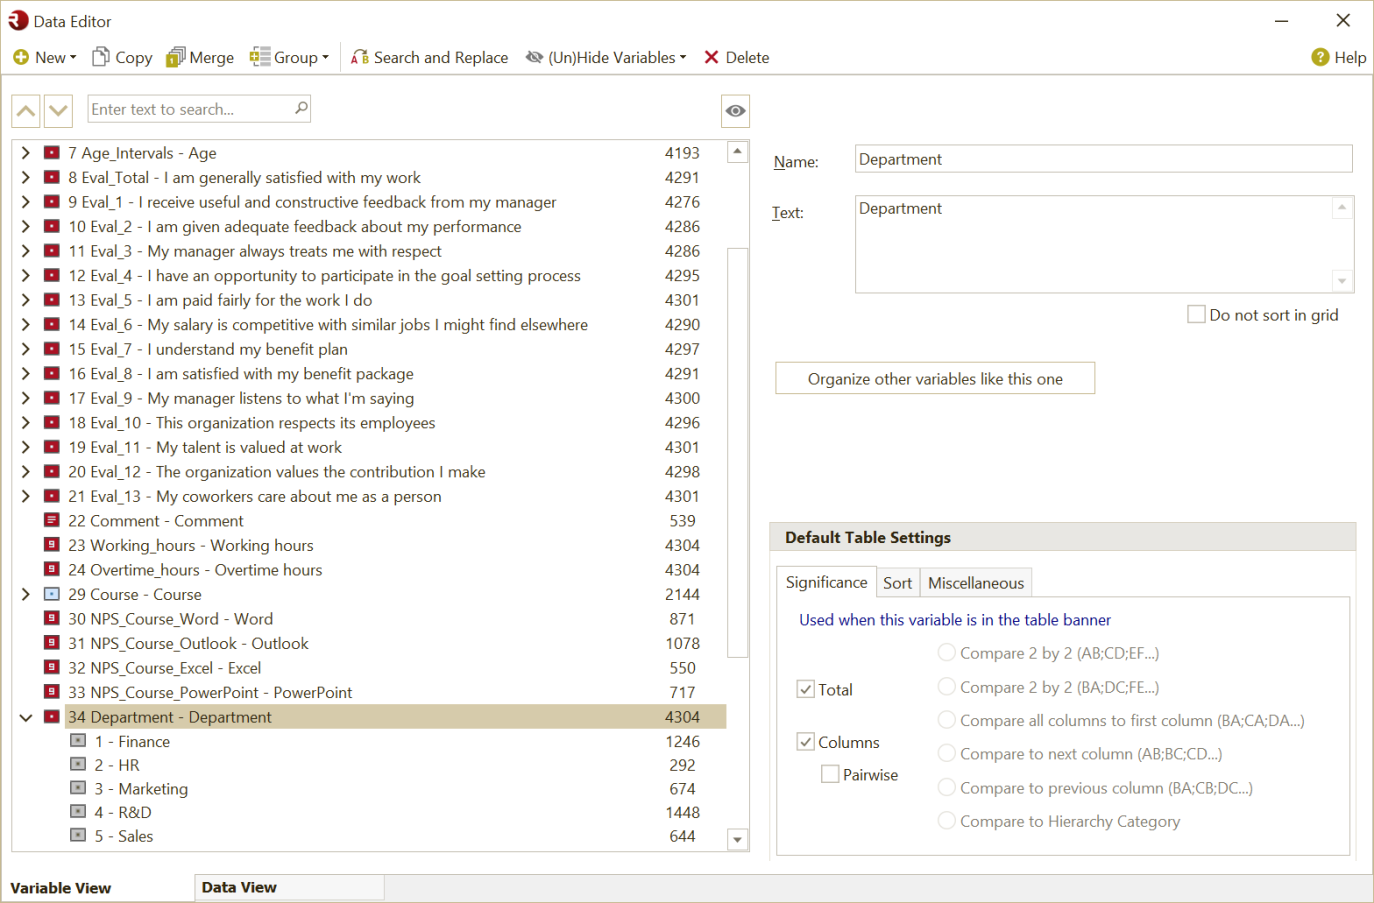
Task: Click the New icon in the toolbar
Action: tap(22, 57)
